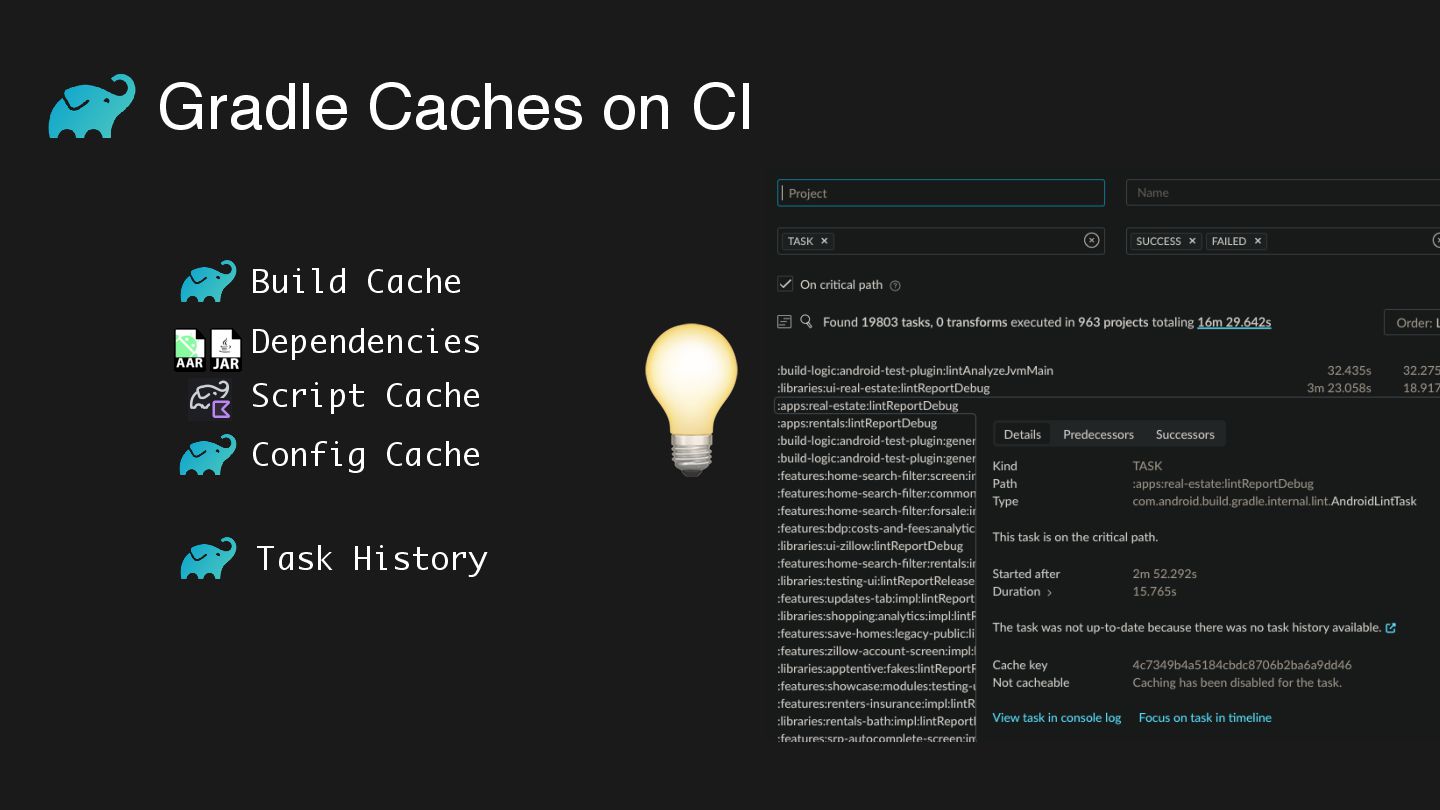
Task: Select the :libraries:rentals-bath:impl row
Action: click(x=876, y=721)
